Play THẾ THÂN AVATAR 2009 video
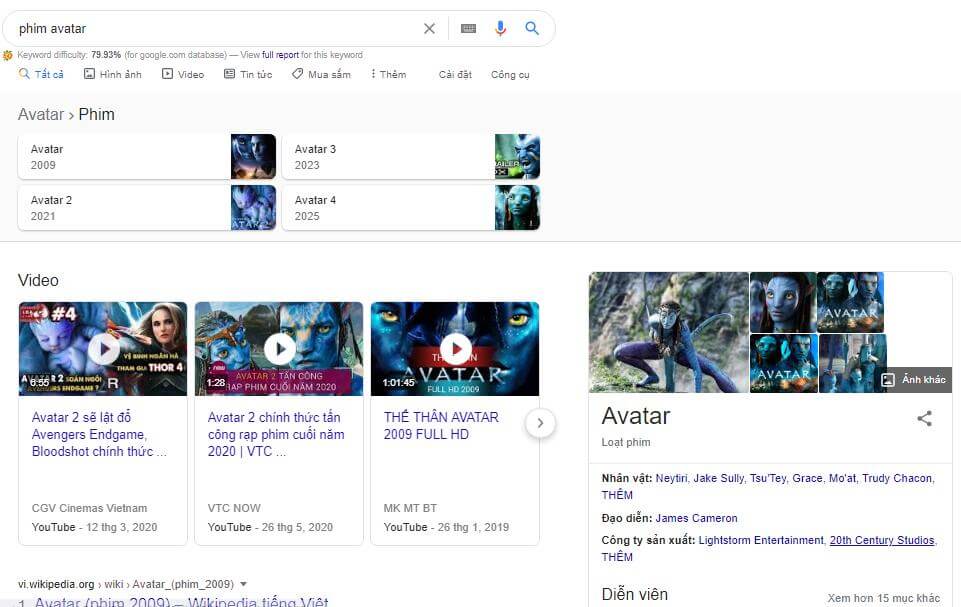Screen dimensions: 961x607 point(455,348)
